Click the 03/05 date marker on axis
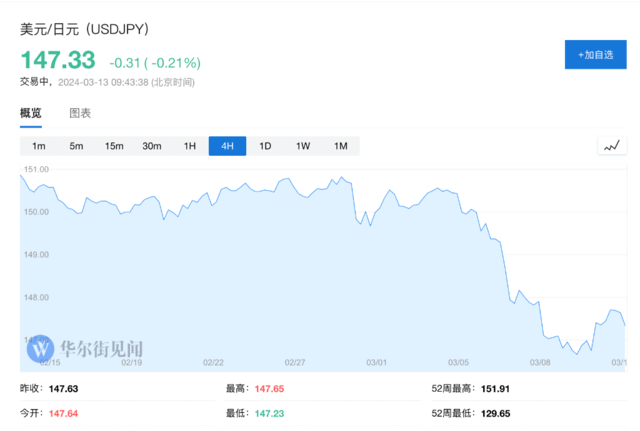 click(458, 362)
